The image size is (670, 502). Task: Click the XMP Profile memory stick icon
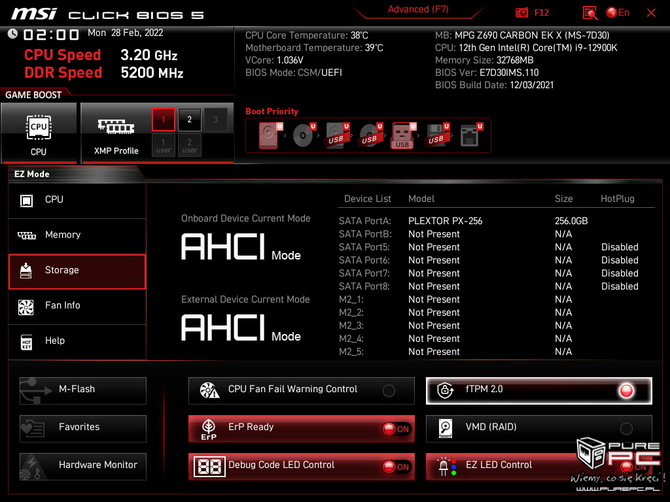pyautogui.click(x=116, y=126)
